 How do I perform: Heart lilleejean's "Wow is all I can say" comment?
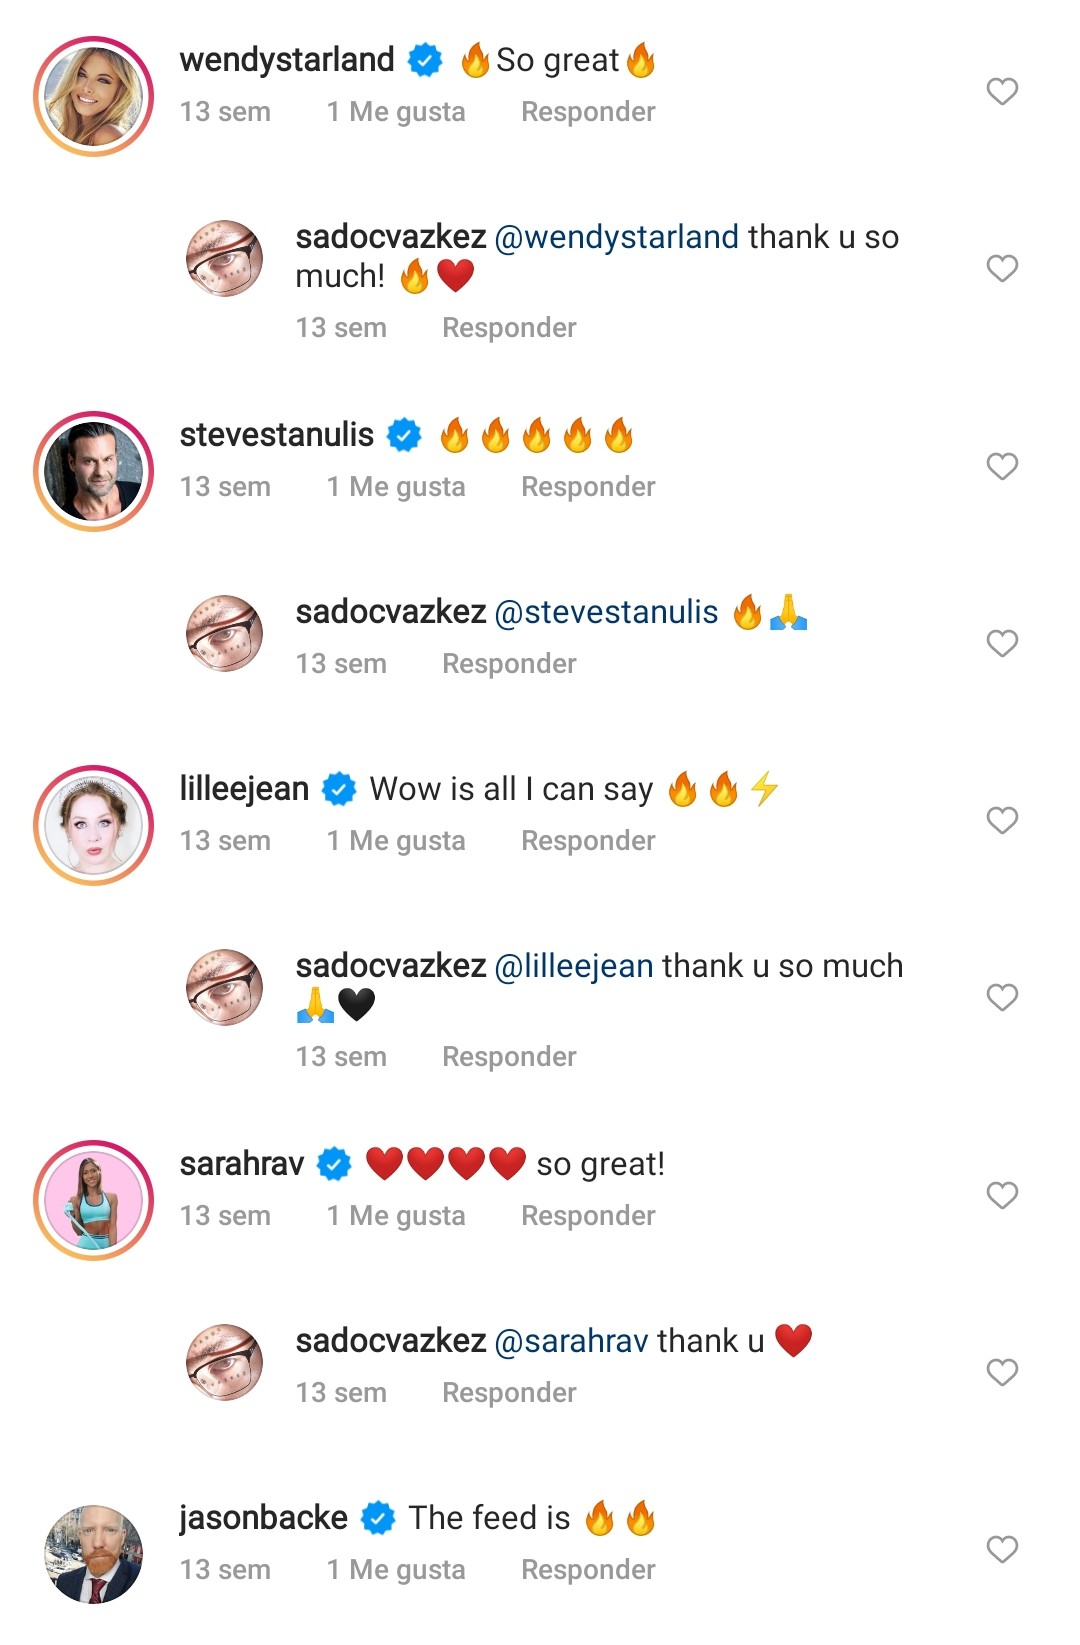(1002, 820)
